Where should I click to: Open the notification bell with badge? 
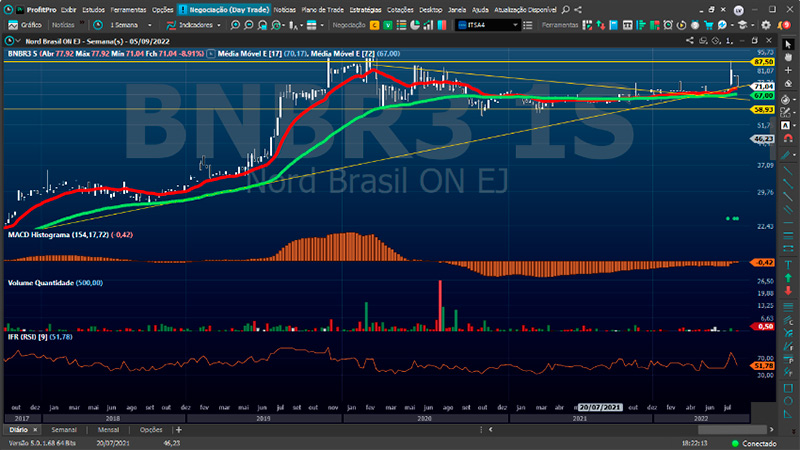(x=784, y=25)
